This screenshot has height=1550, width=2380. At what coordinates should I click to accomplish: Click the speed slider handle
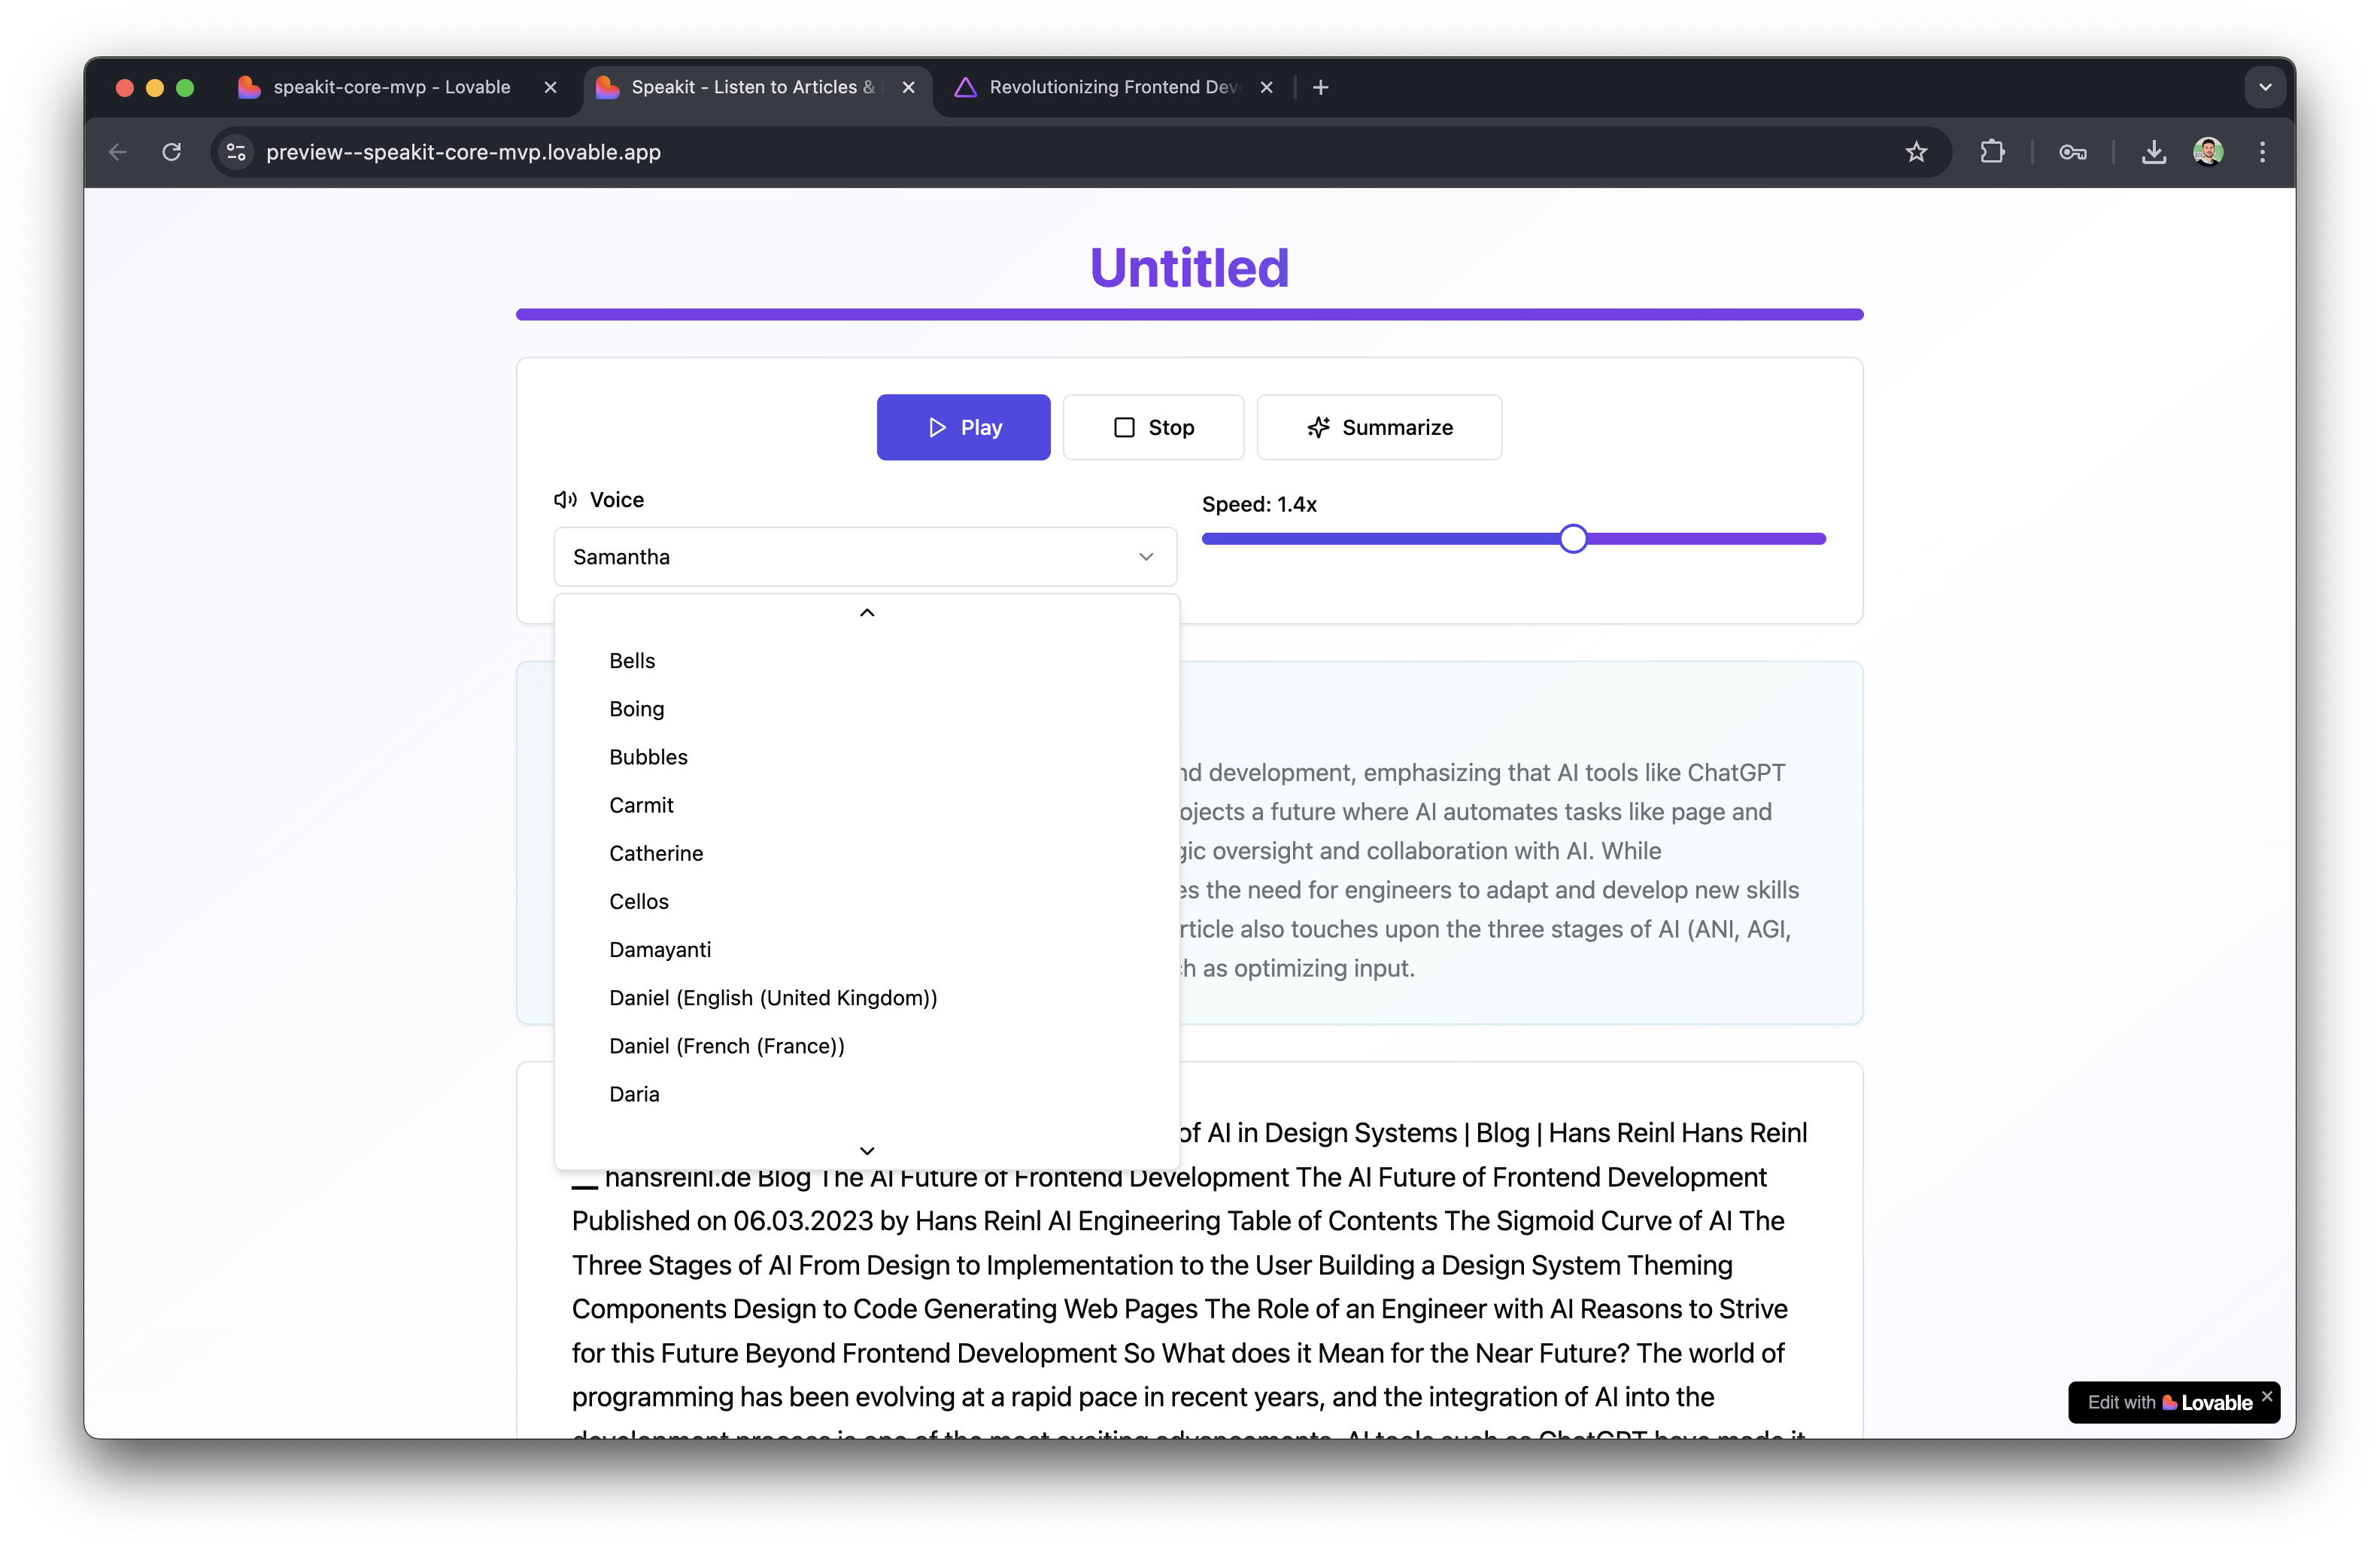coord(1573,539)
